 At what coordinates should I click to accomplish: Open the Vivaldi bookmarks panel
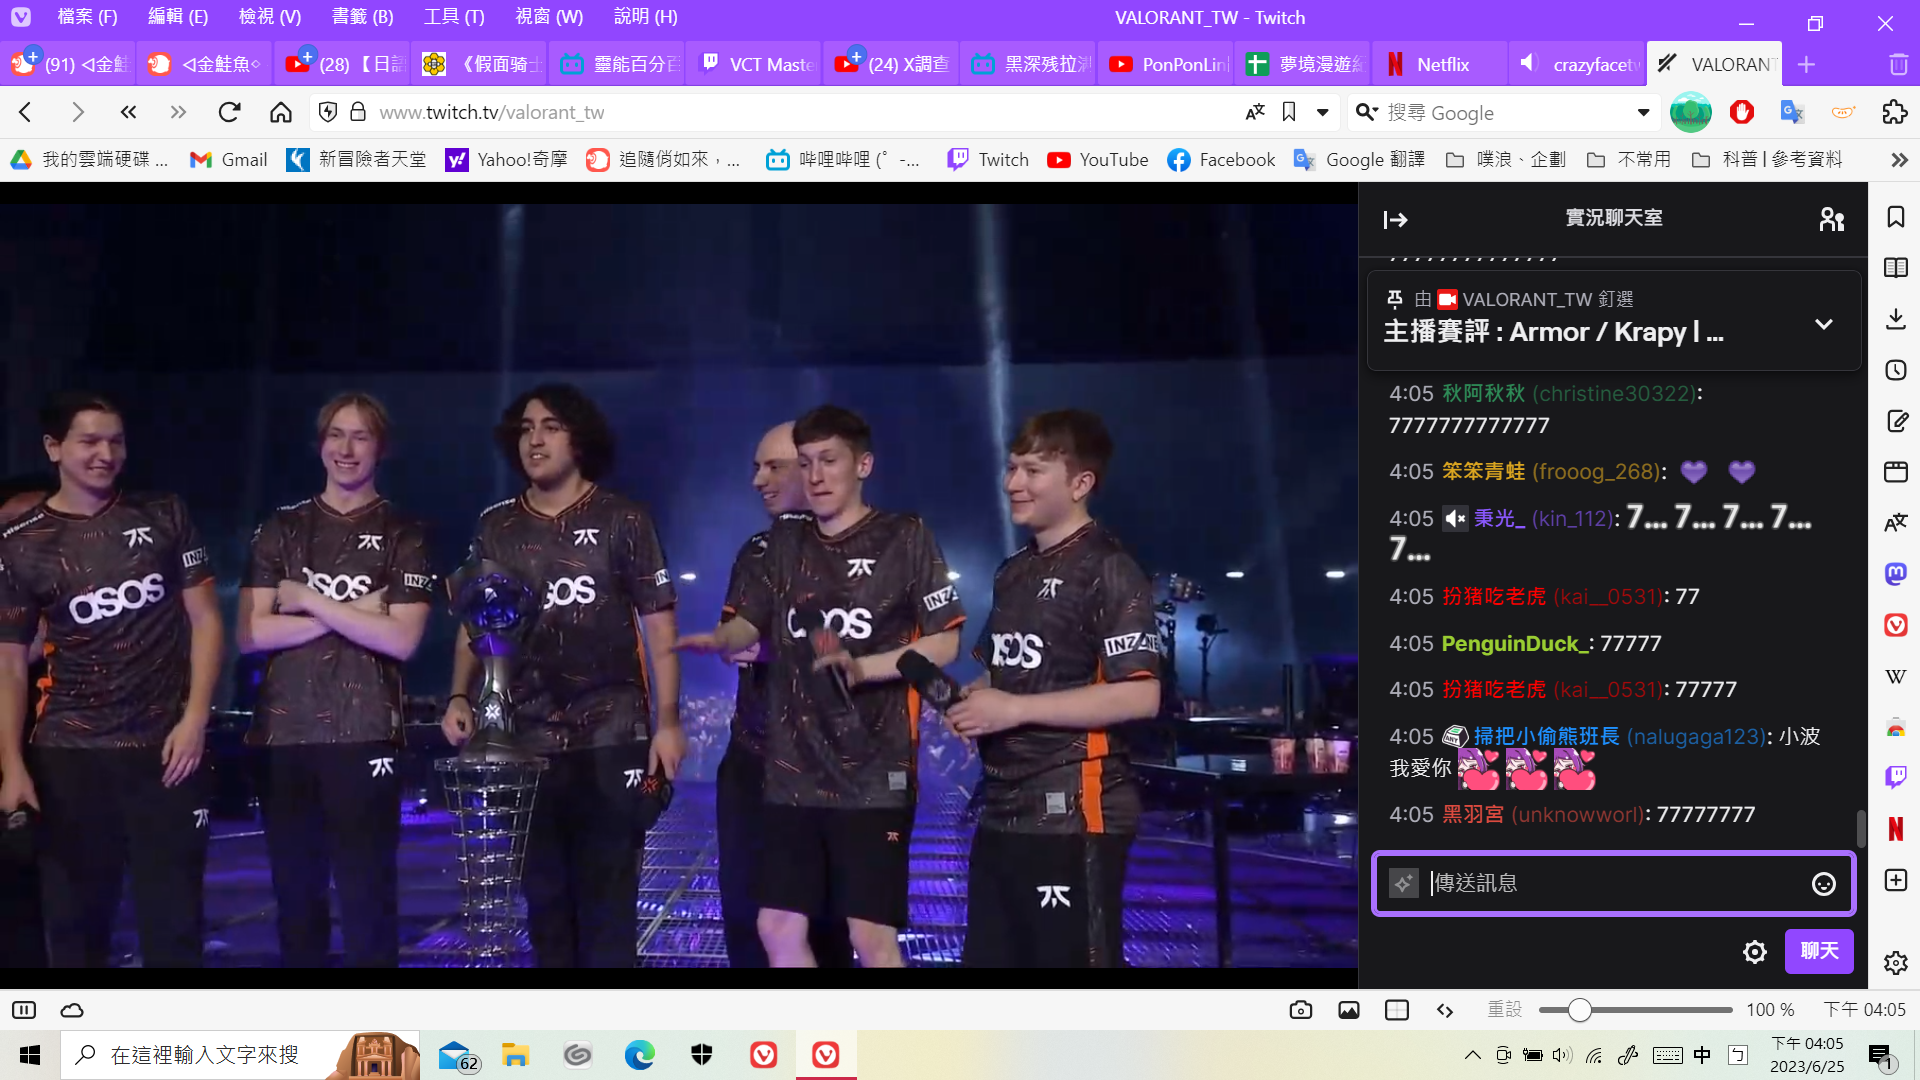(x=1896, y=217)
